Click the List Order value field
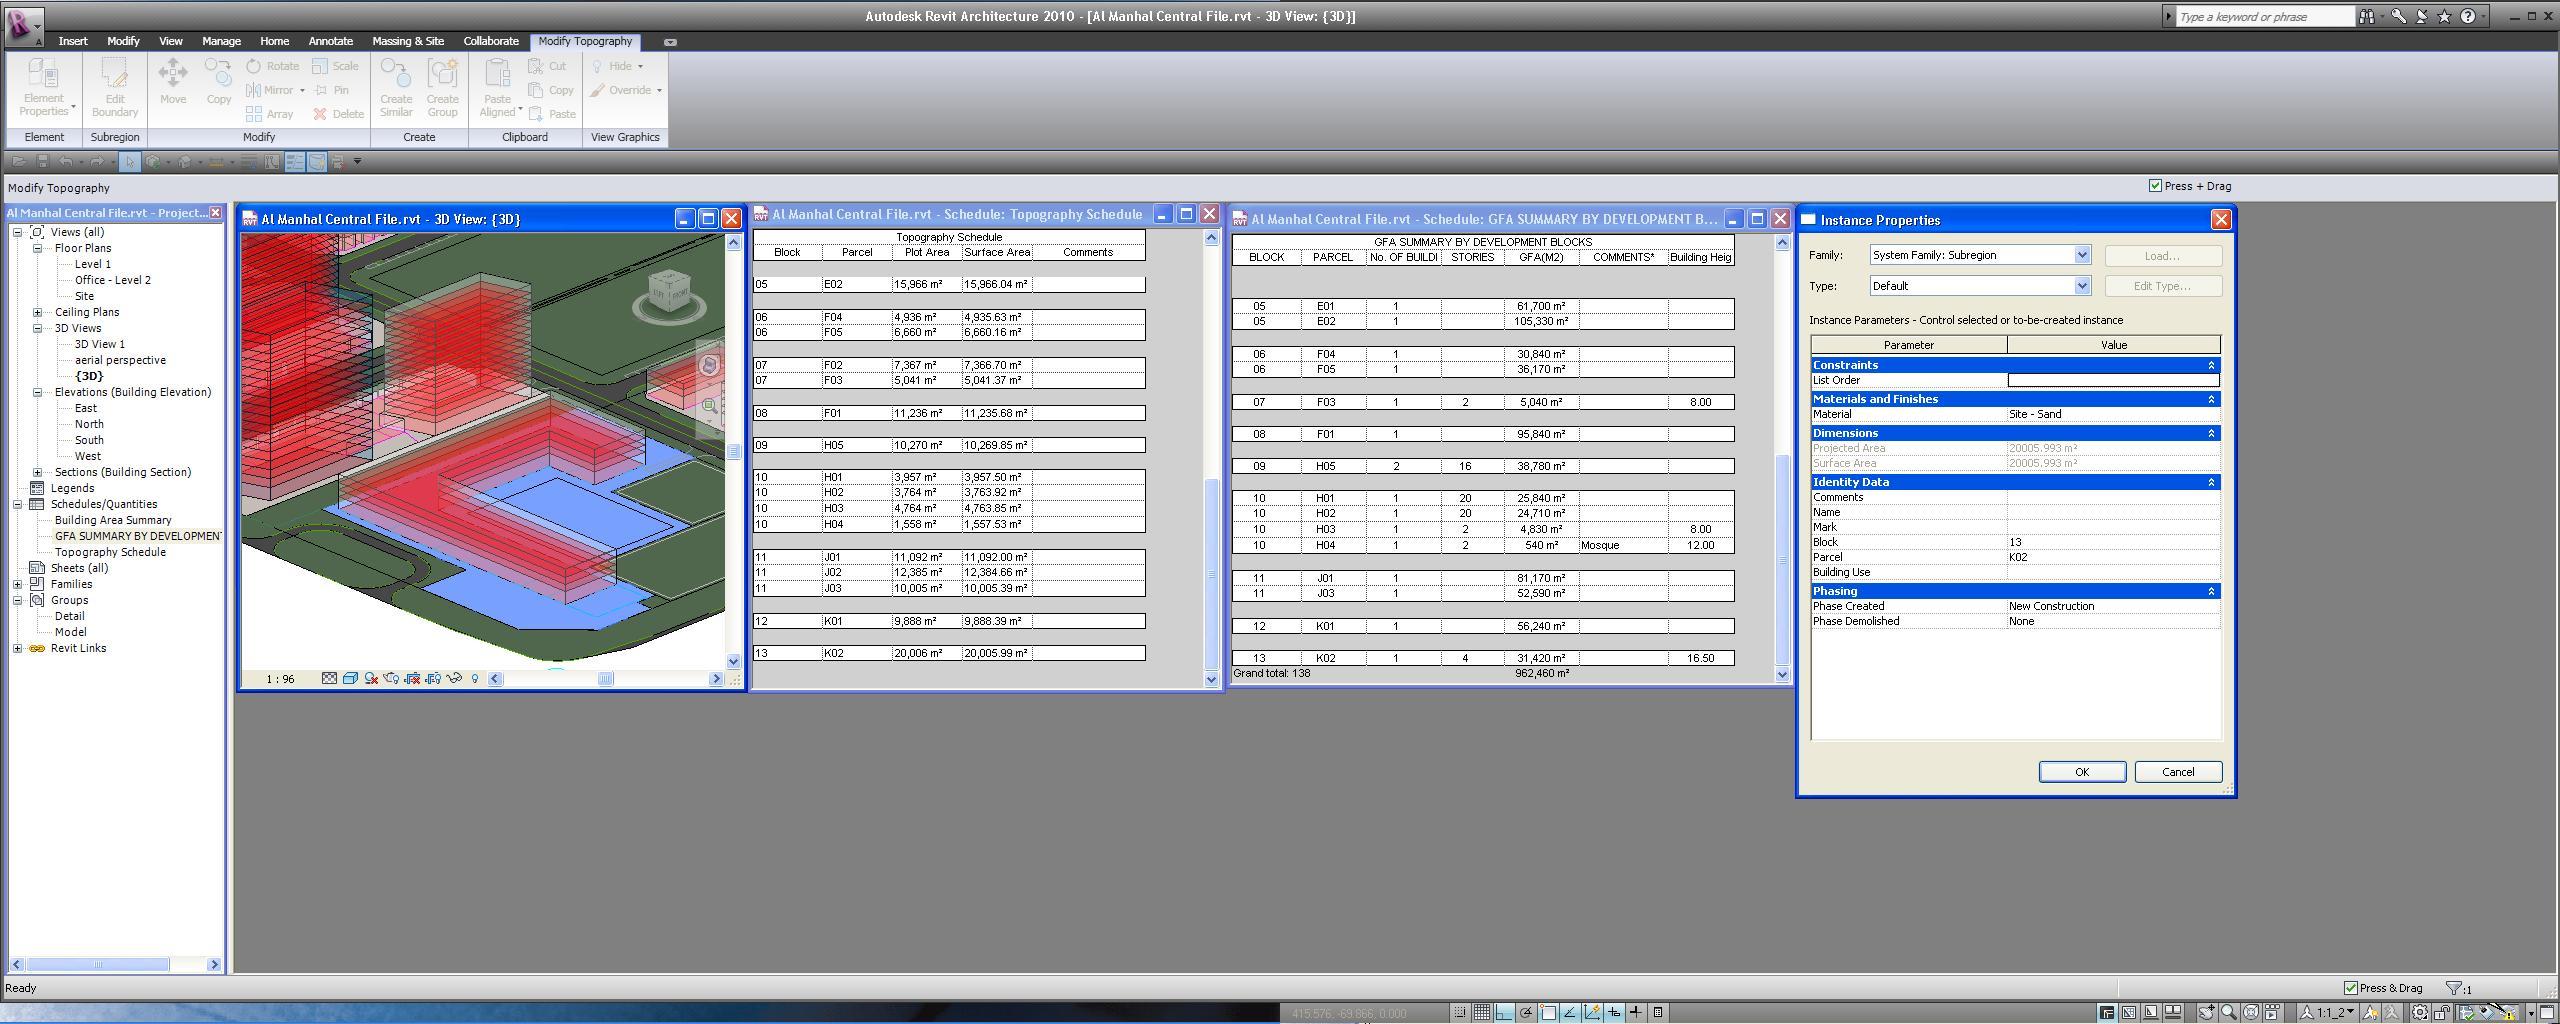This screenshot has width=2560, height=1024. click(x=2113, y=380)
